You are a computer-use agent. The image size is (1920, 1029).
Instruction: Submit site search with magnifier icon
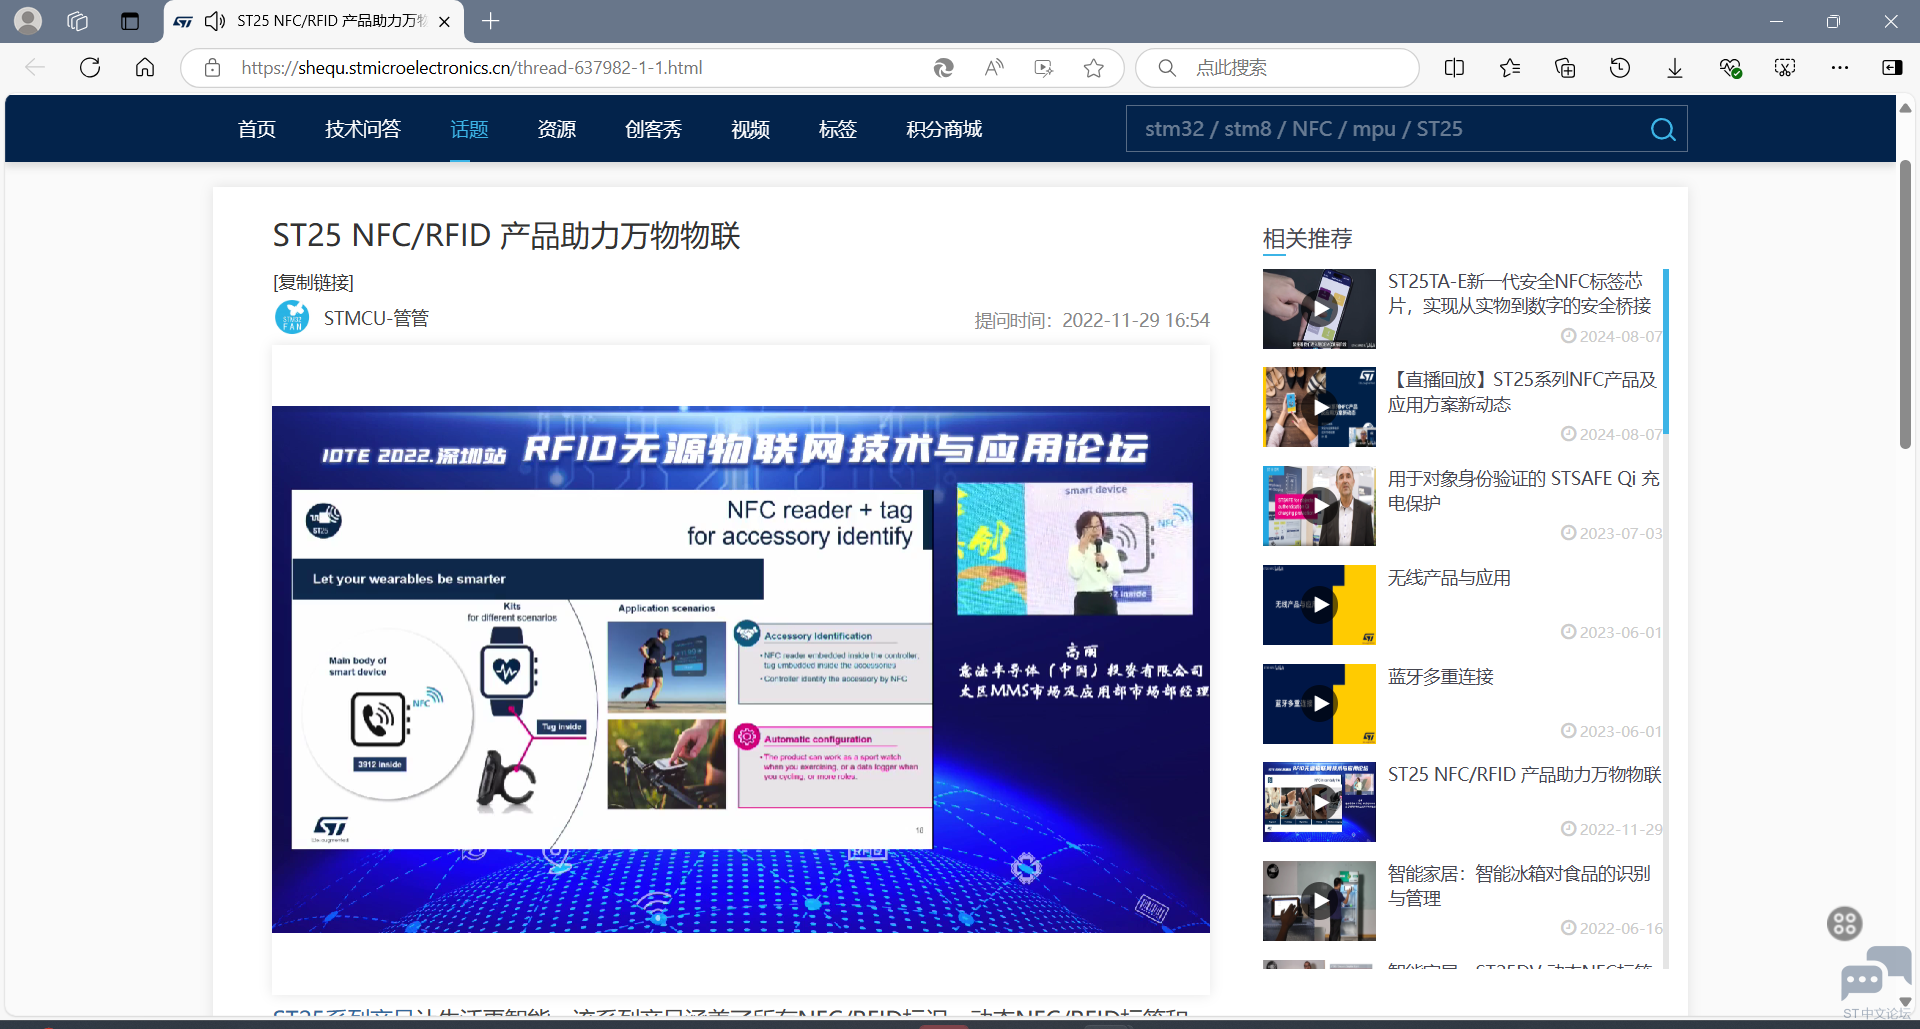[1663, 130]
